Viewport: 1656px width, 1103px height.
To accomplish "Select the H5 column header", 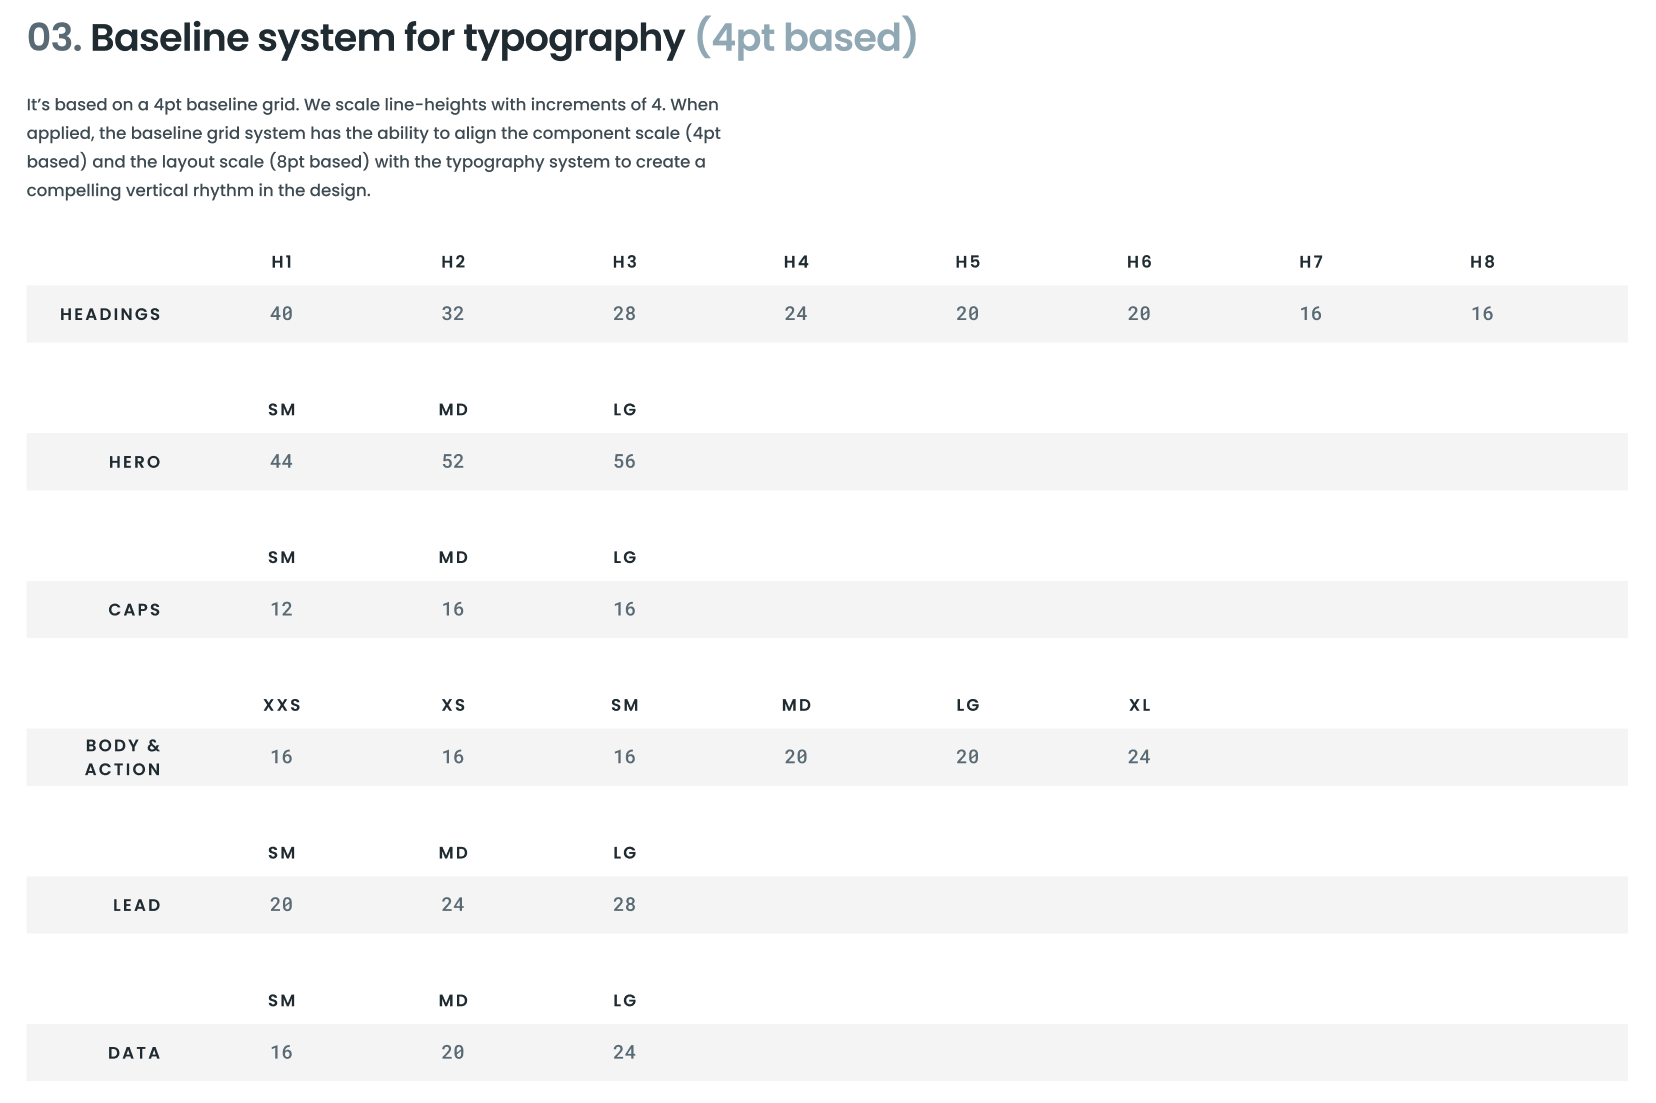I will pos(966,261).
